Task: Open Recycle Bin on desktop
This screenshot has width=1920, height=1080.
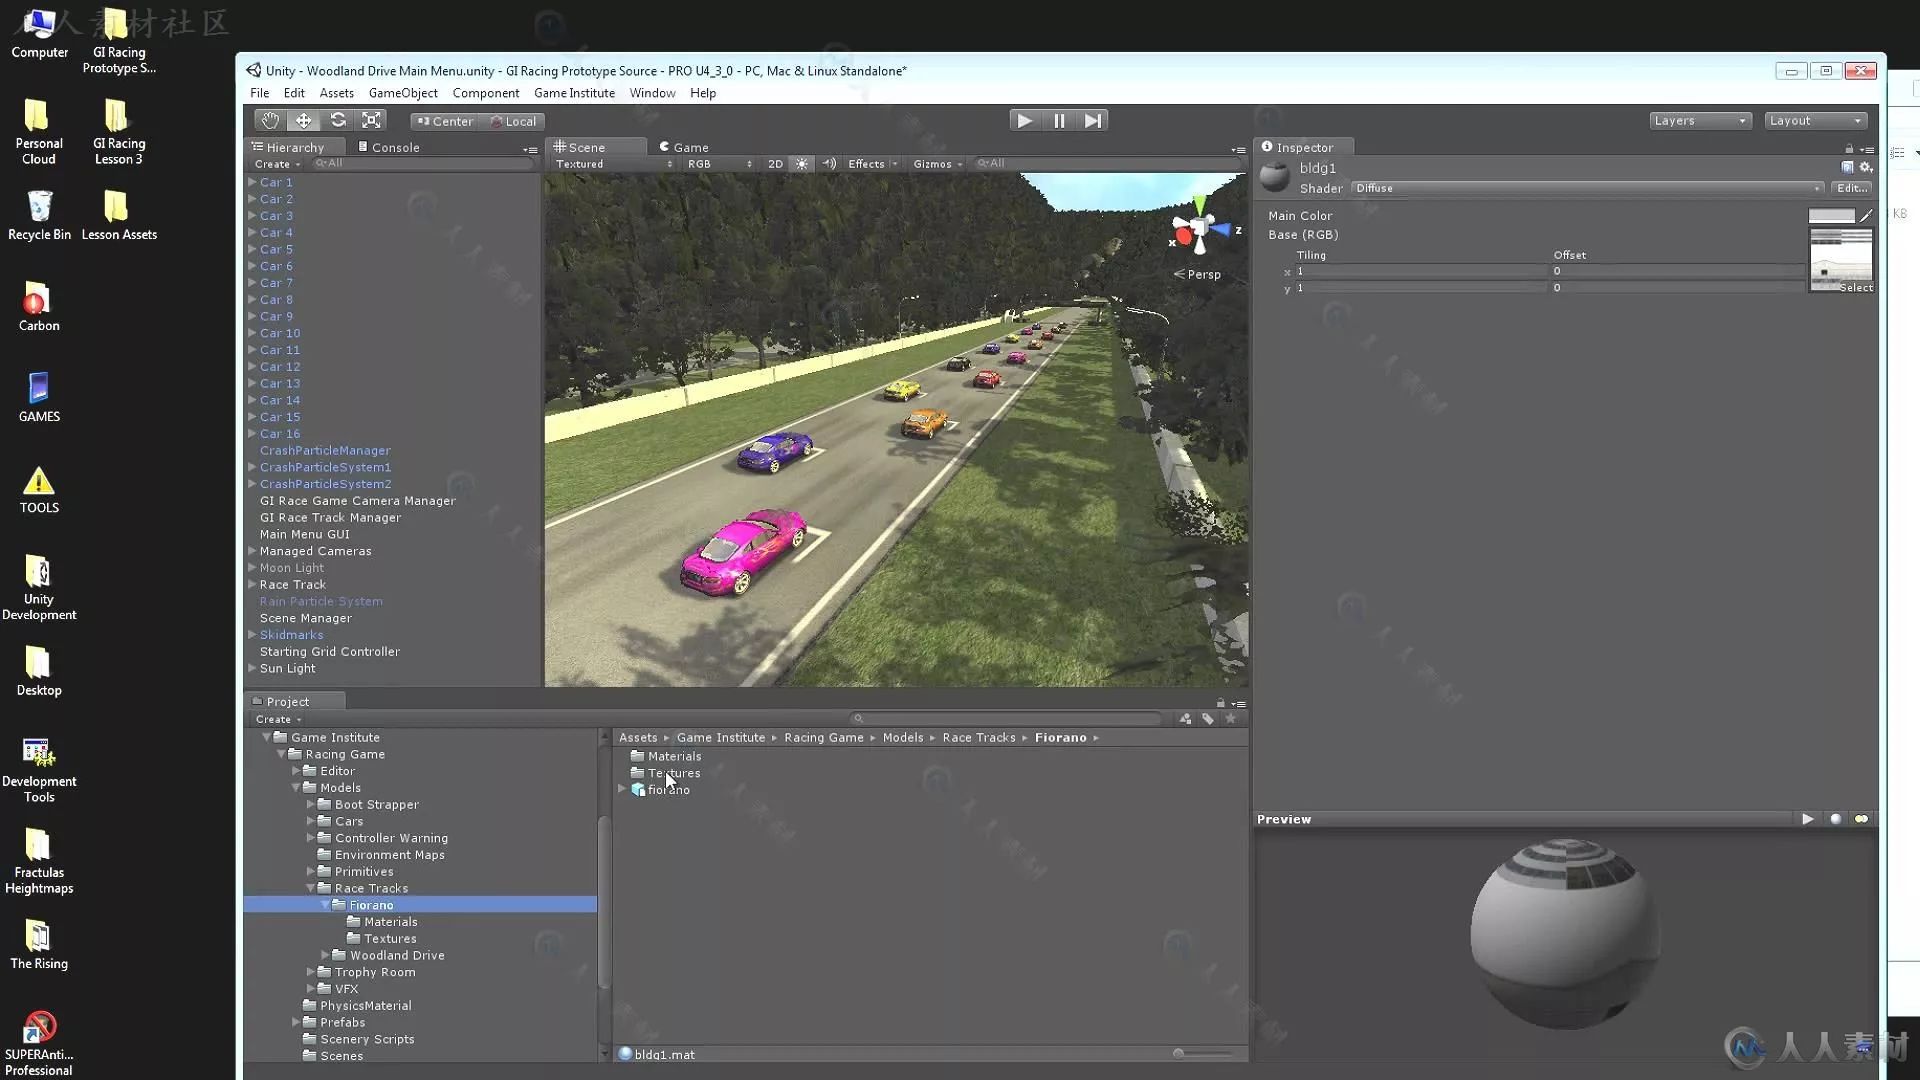Action: tap(39, 215)
